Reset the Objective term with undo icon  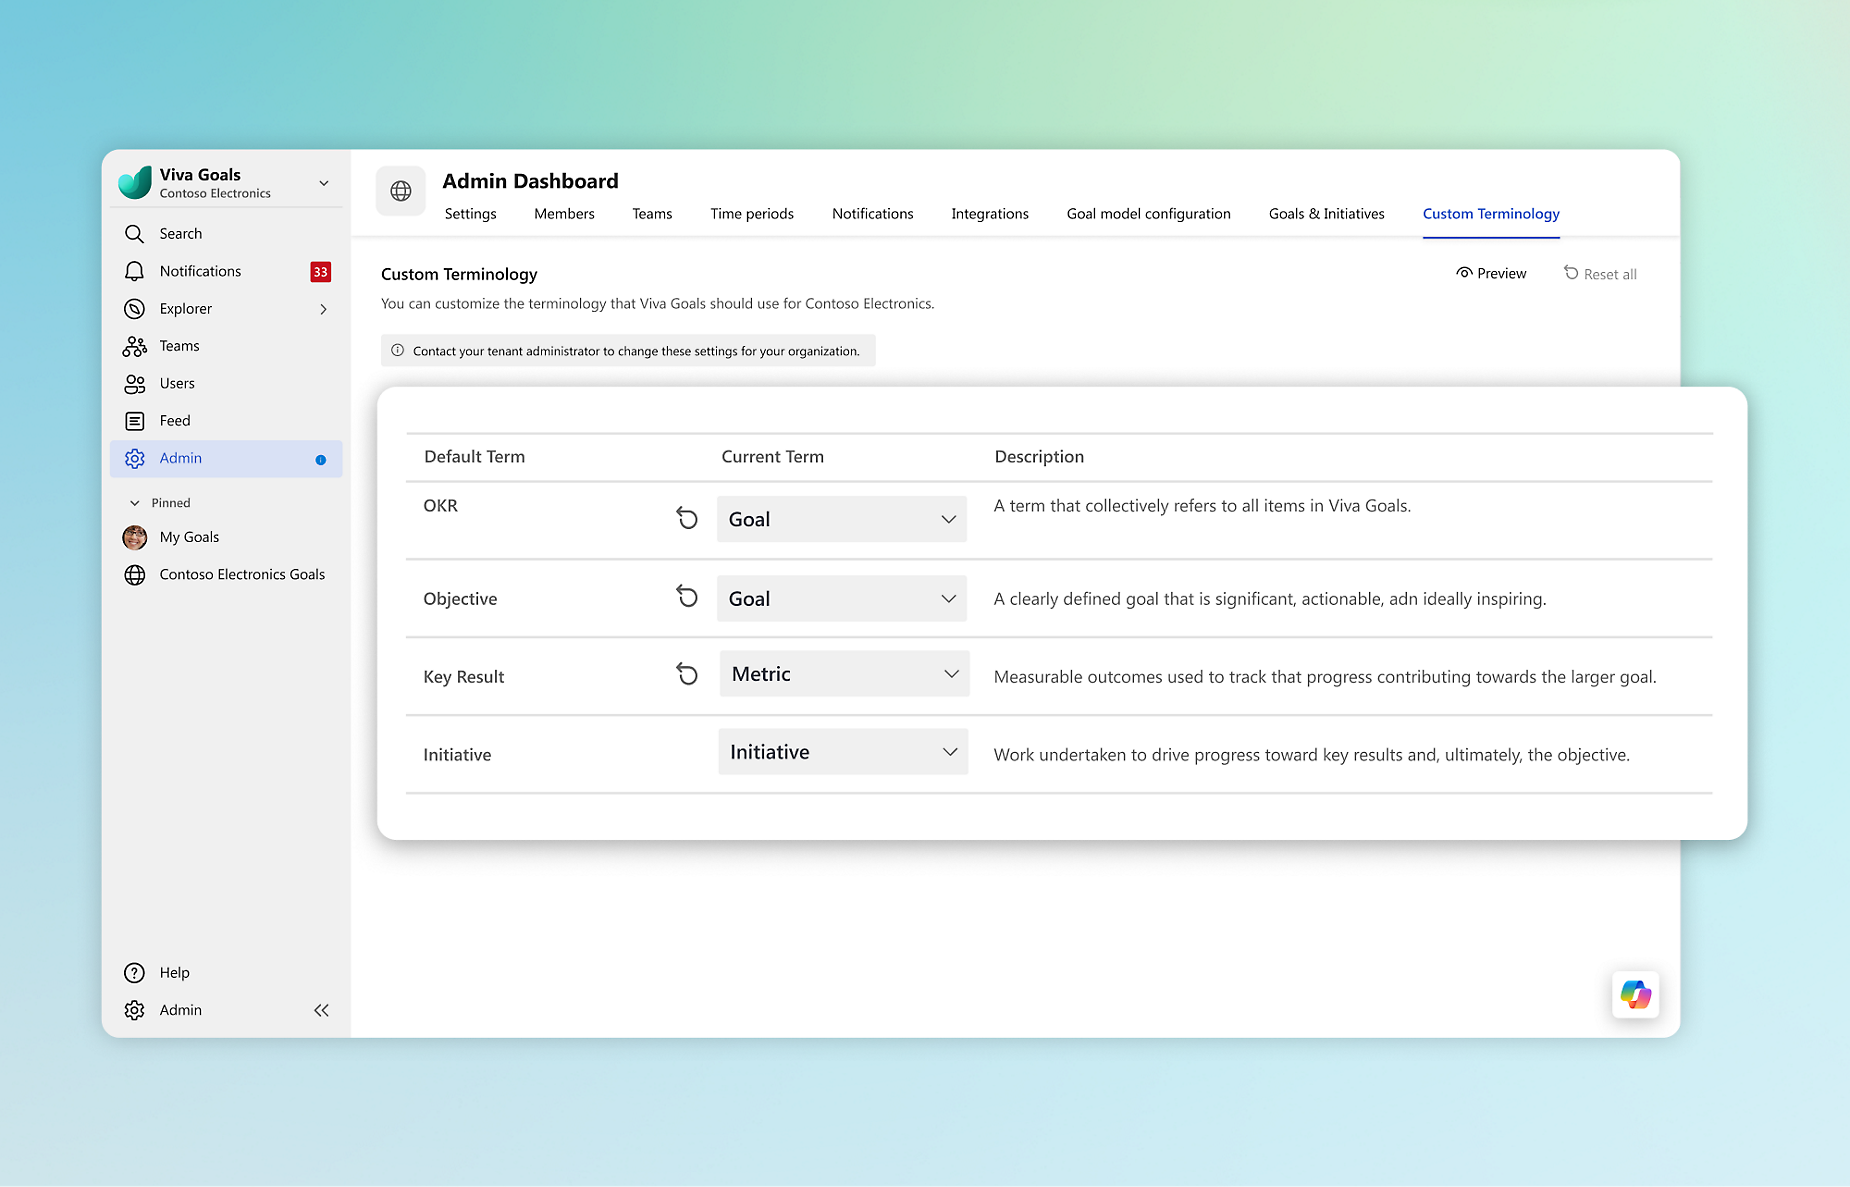[687, 597]
